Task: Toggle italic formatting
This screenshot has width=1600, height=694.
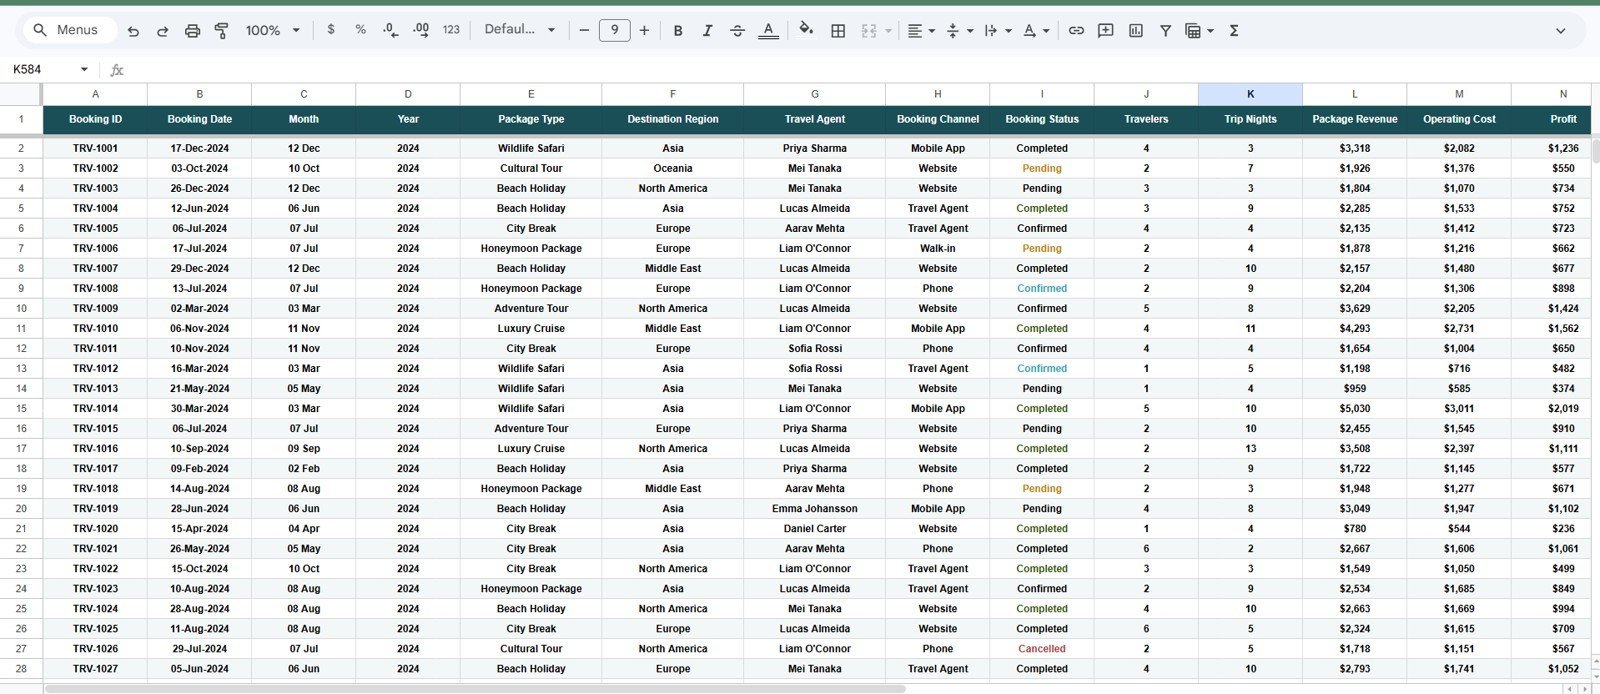Action: point(707,31)
